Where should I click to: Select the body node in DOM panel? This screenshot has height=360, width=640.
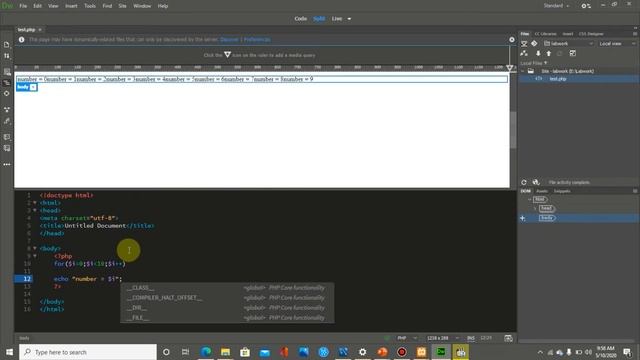tap(547, 218)
